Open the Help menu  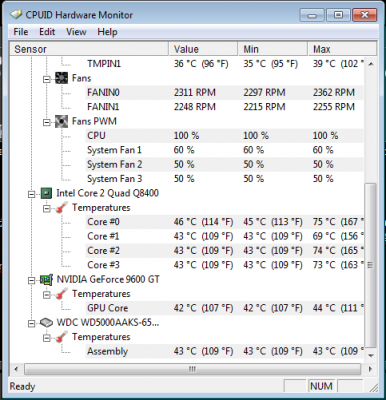click(107, 32)
